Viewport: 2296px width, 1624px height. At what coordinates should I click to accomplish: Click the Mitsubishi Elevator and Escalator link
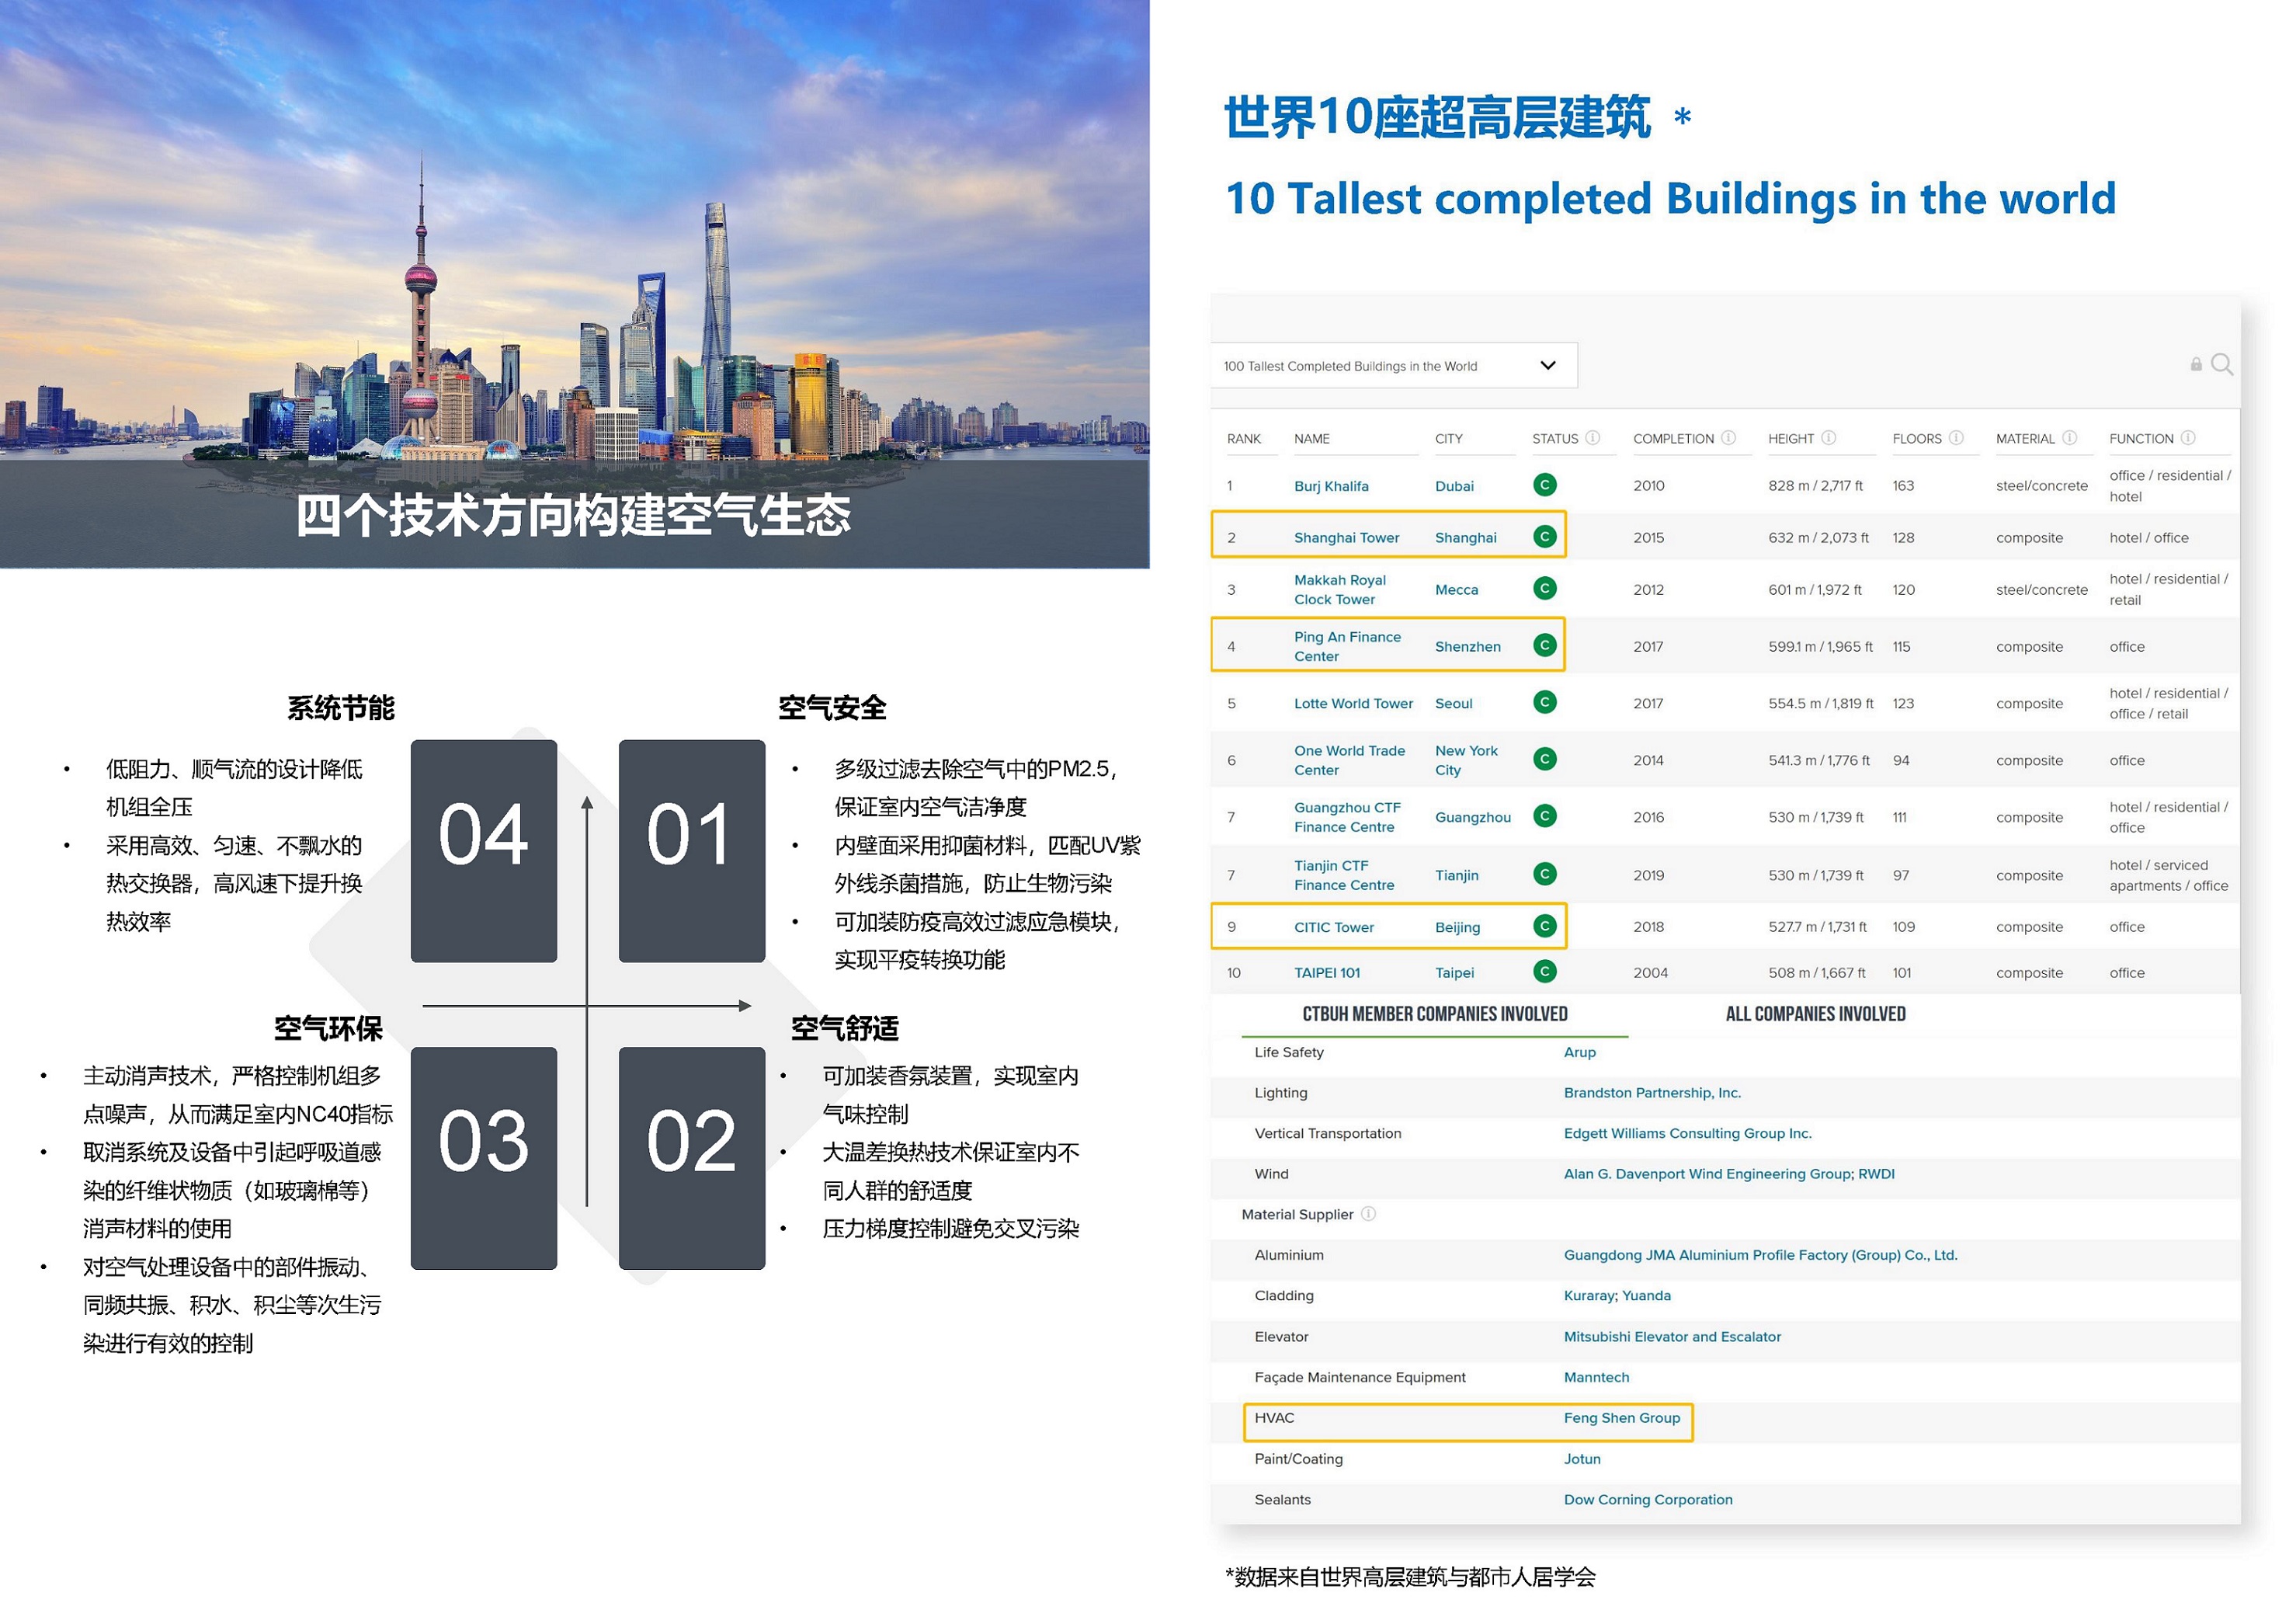[1672, 1337]
